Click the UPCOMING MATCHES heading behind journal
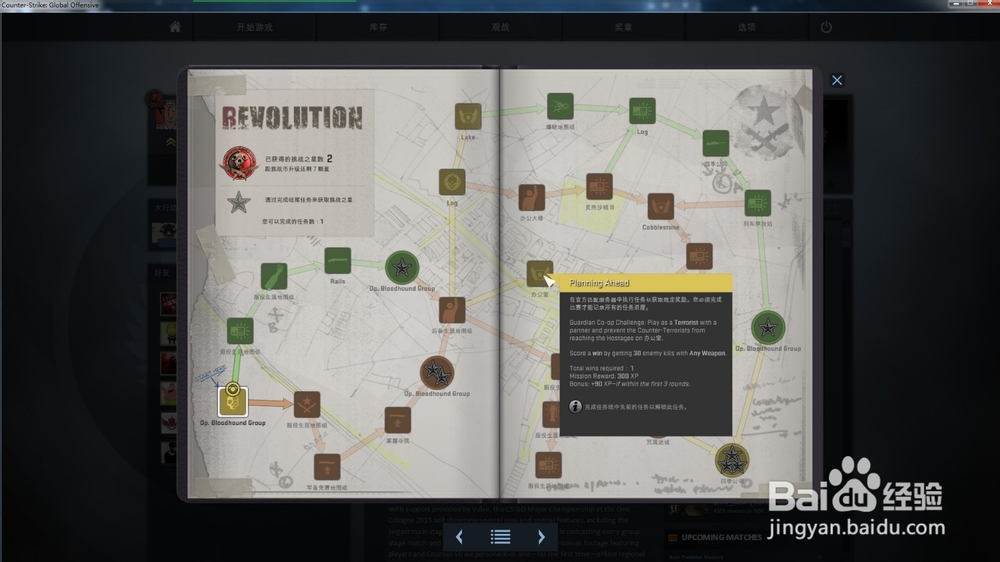This screenshot has height=562, width=1000. pyautogui.click(x=721, y=537)
